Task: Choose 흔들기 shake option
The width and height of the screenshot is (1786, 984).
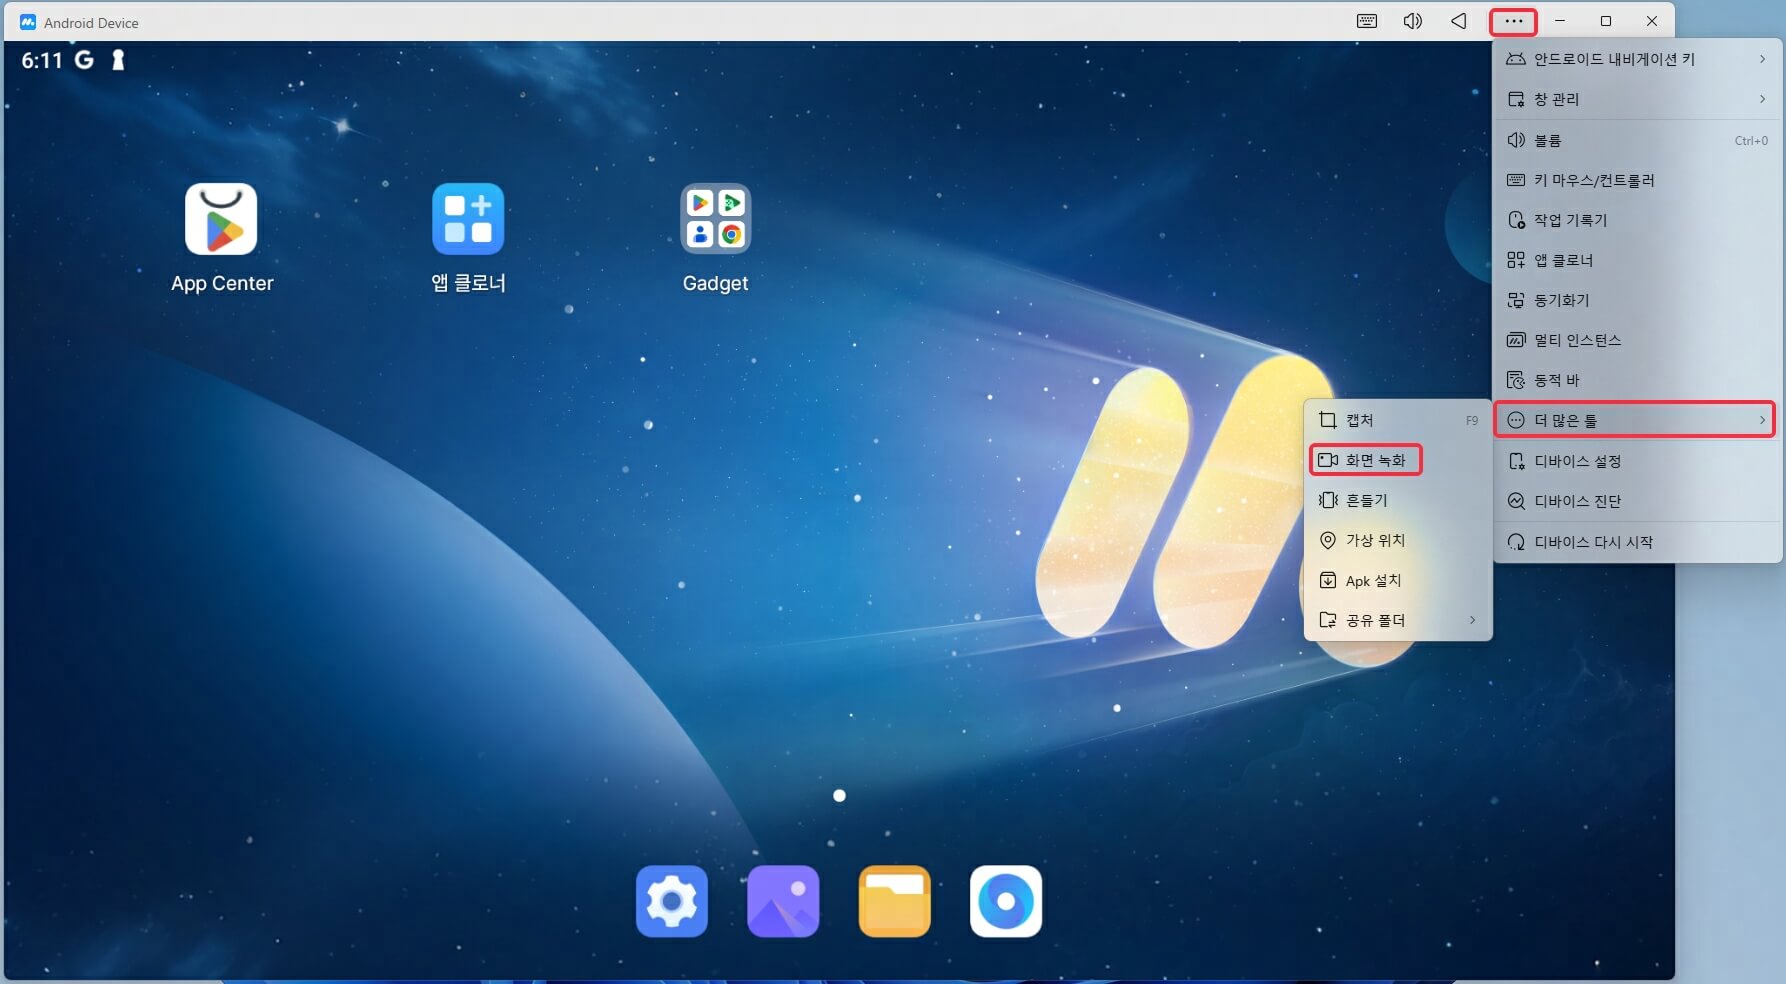Action: tap(1398, 500)
